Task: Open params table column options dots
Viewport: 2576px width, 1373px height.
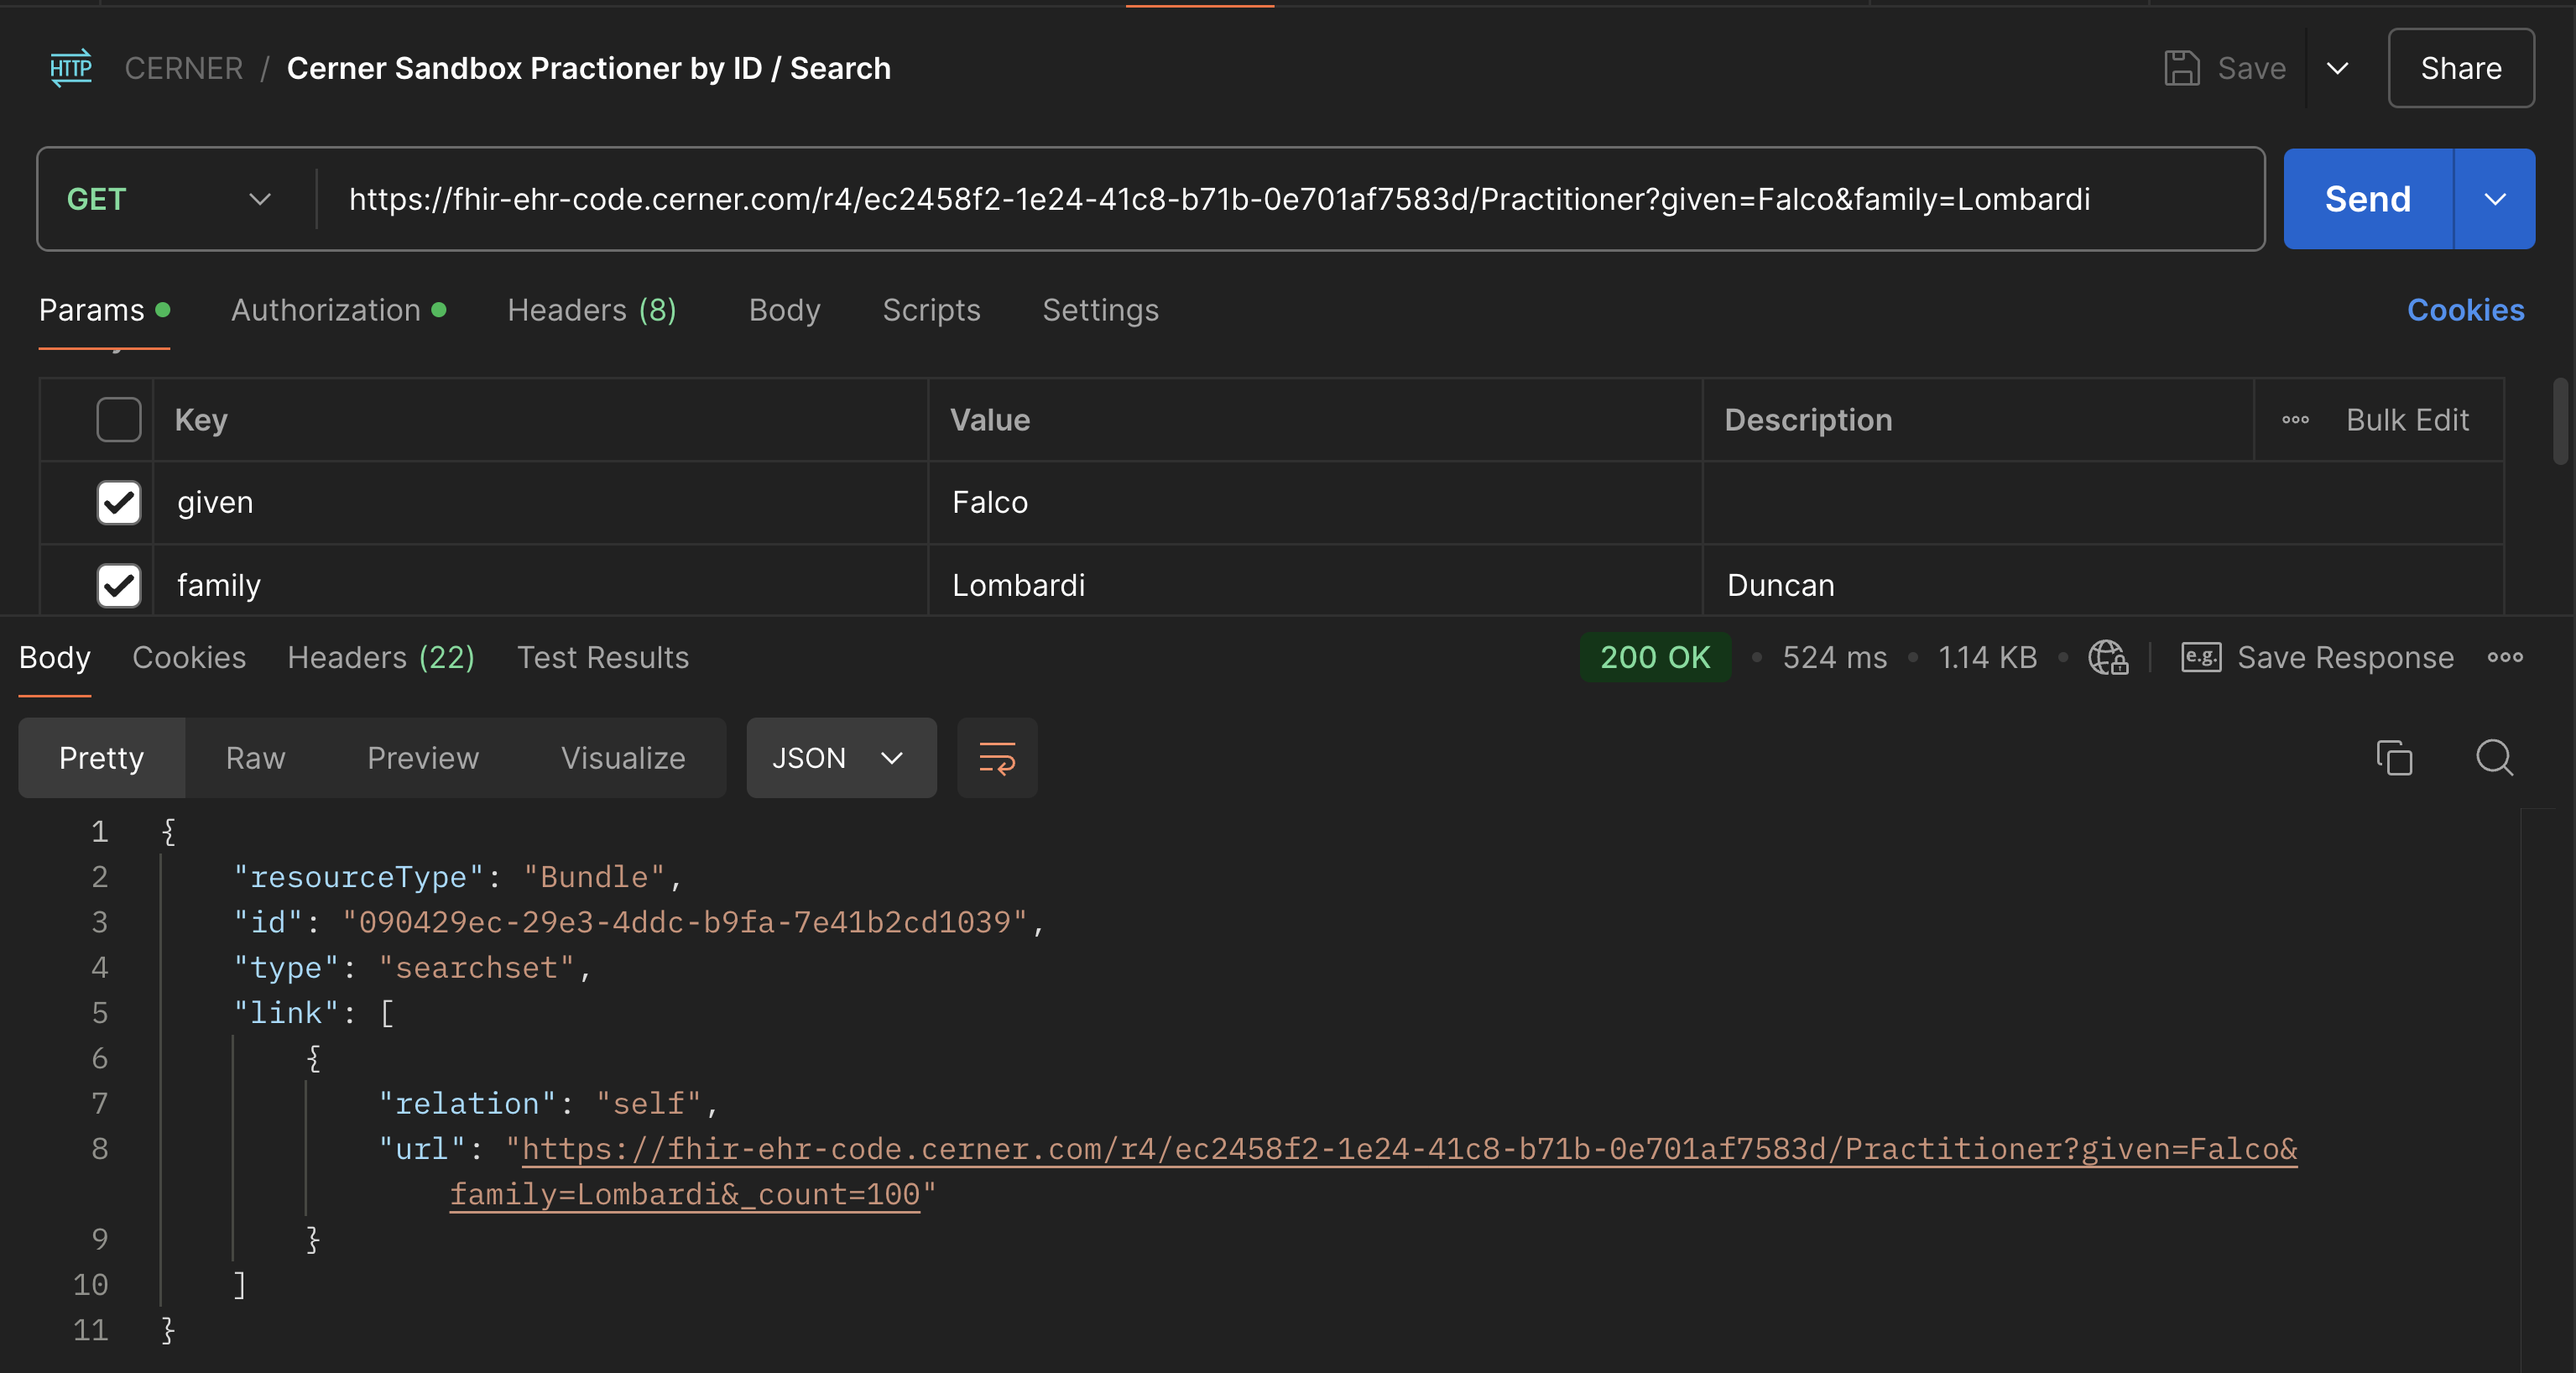Action: click(2295, 420)
